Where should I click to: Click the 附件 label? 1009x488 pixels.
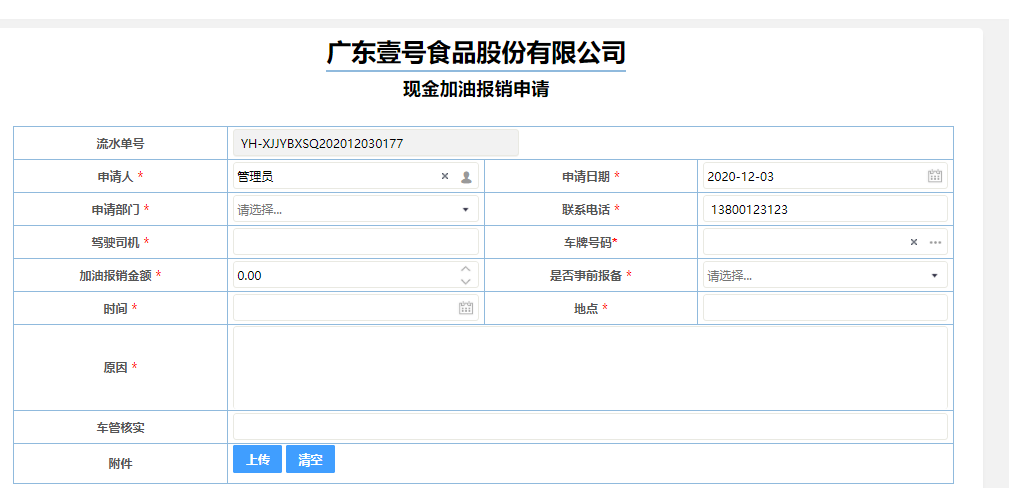(120, 464)
